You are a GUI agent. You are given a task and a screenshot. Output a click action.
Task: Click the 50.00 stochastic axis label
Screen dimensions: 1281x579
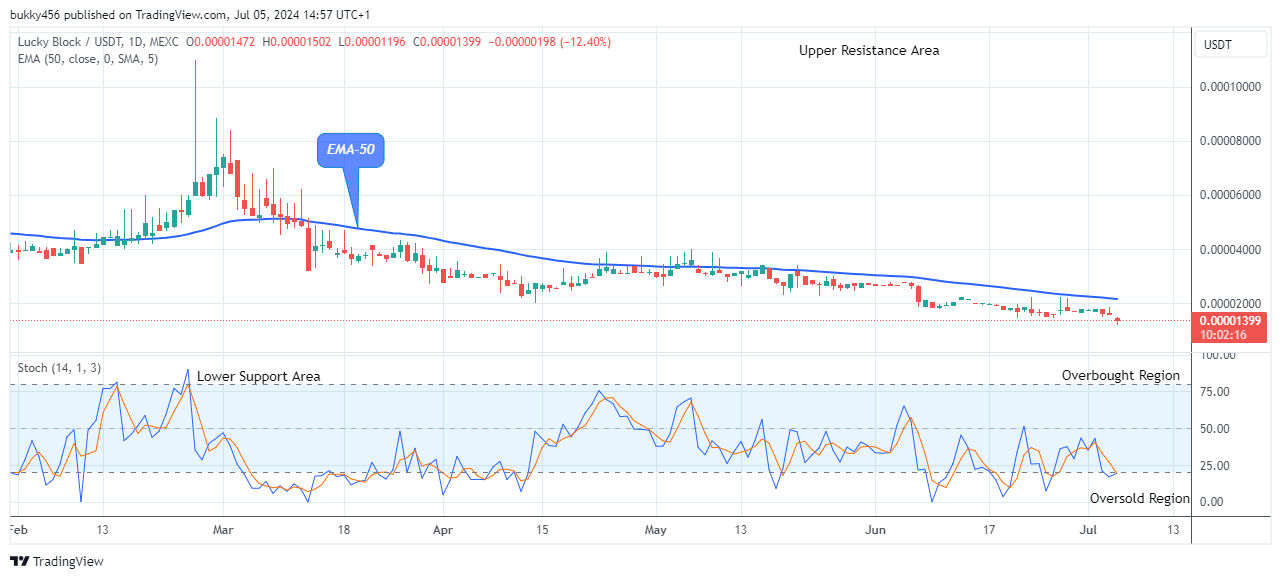pos(1215,429)
